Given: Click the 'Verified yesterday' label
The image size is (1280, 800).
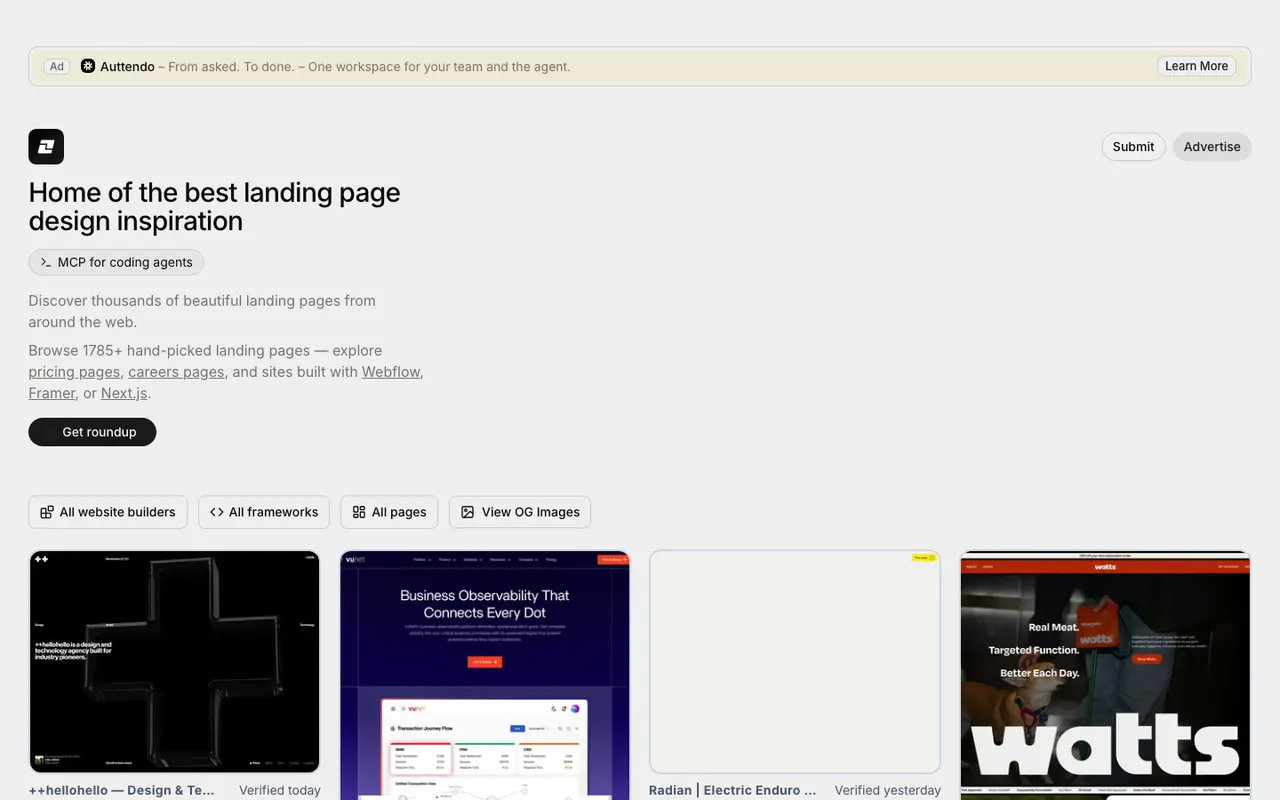Looking at the screenshot, I should click(888, 790).
